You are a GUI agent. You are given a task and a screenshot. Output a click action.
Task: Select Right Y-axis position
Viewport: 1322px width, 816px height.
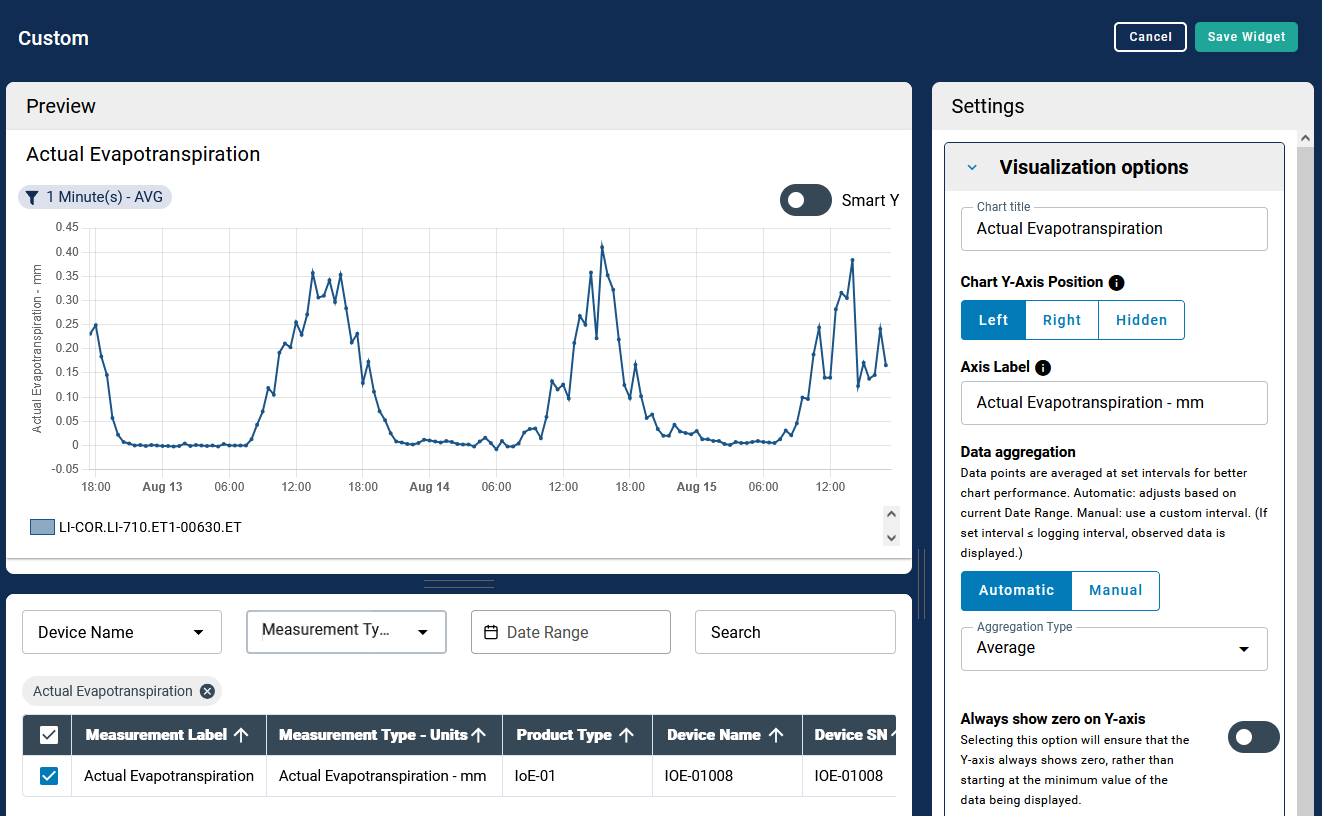click(1061, 320)
